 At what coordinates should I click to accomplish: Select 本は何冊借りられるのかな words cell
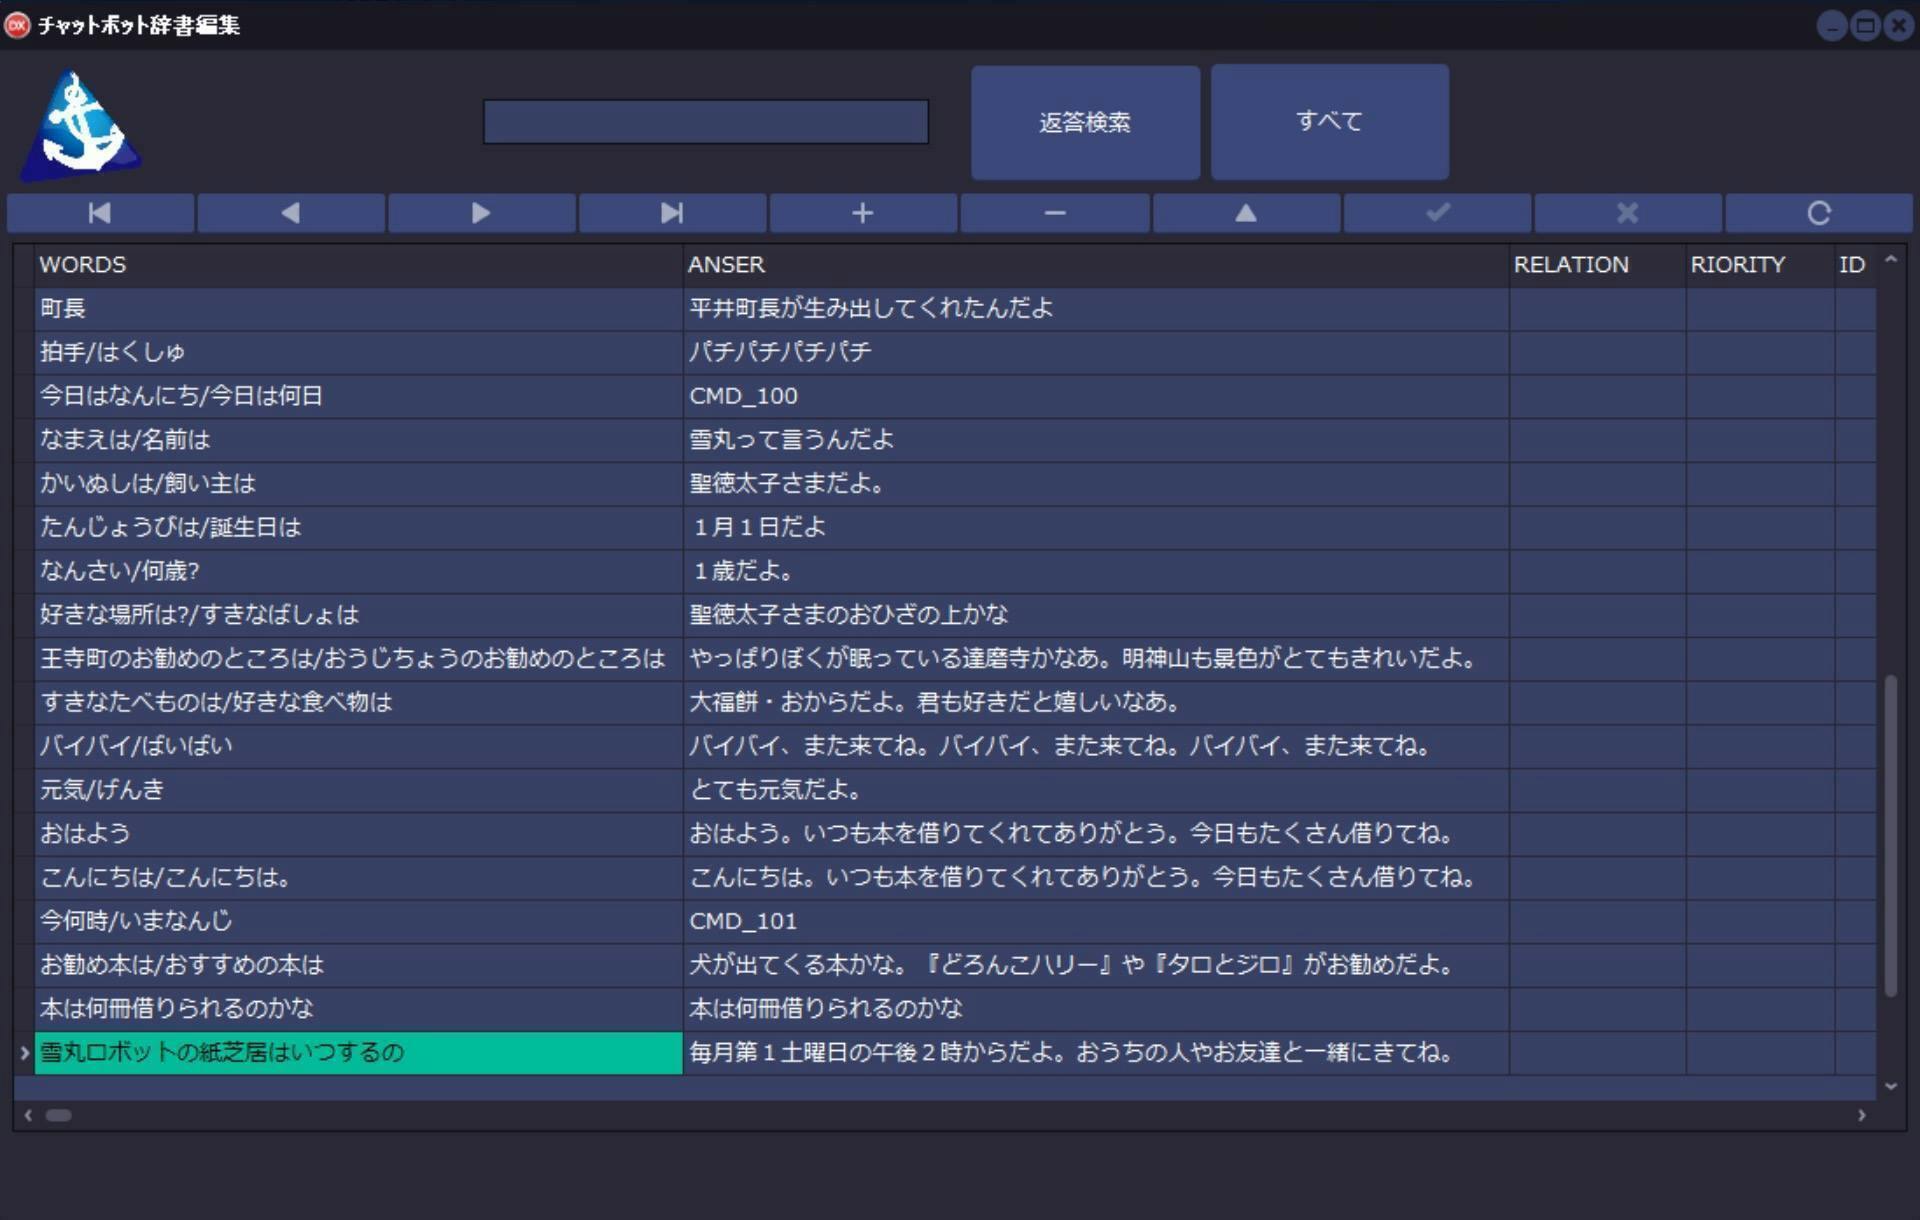(x=359, y=1009)
